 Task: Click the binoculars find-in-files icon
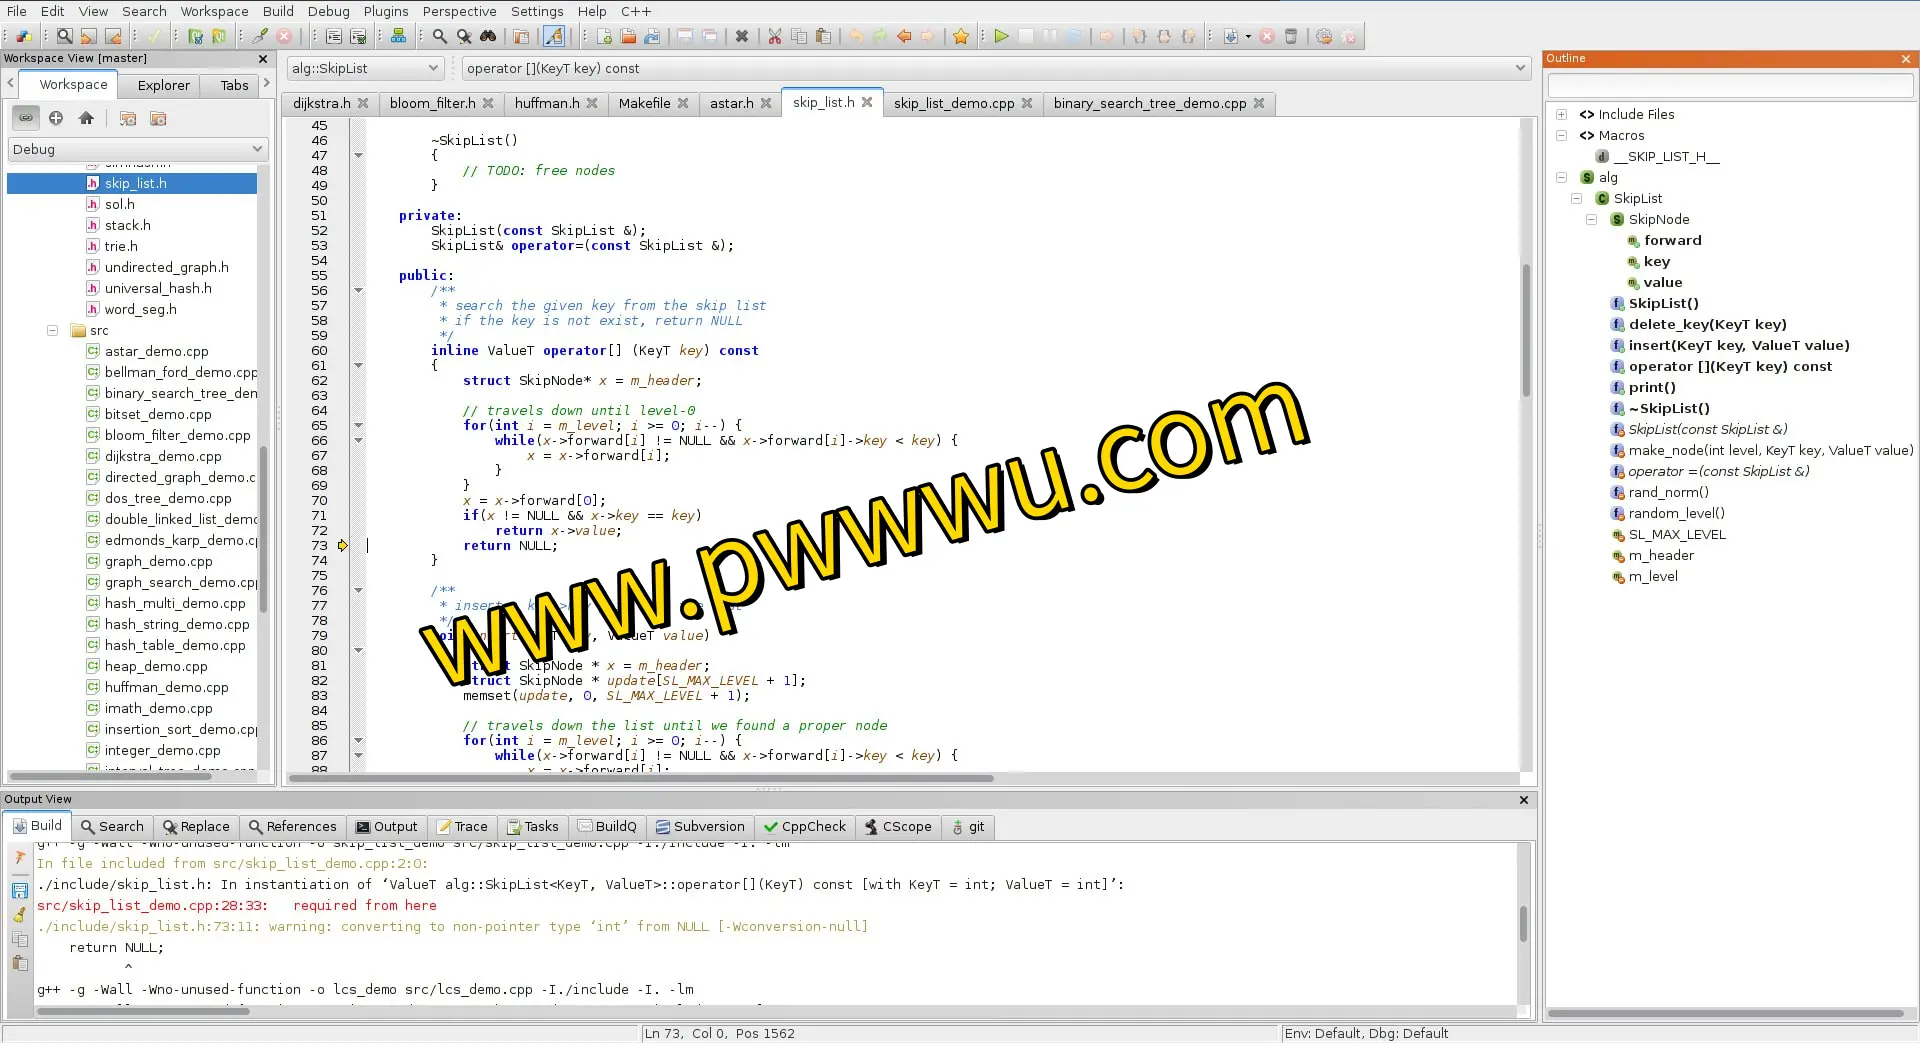(488, 37)
